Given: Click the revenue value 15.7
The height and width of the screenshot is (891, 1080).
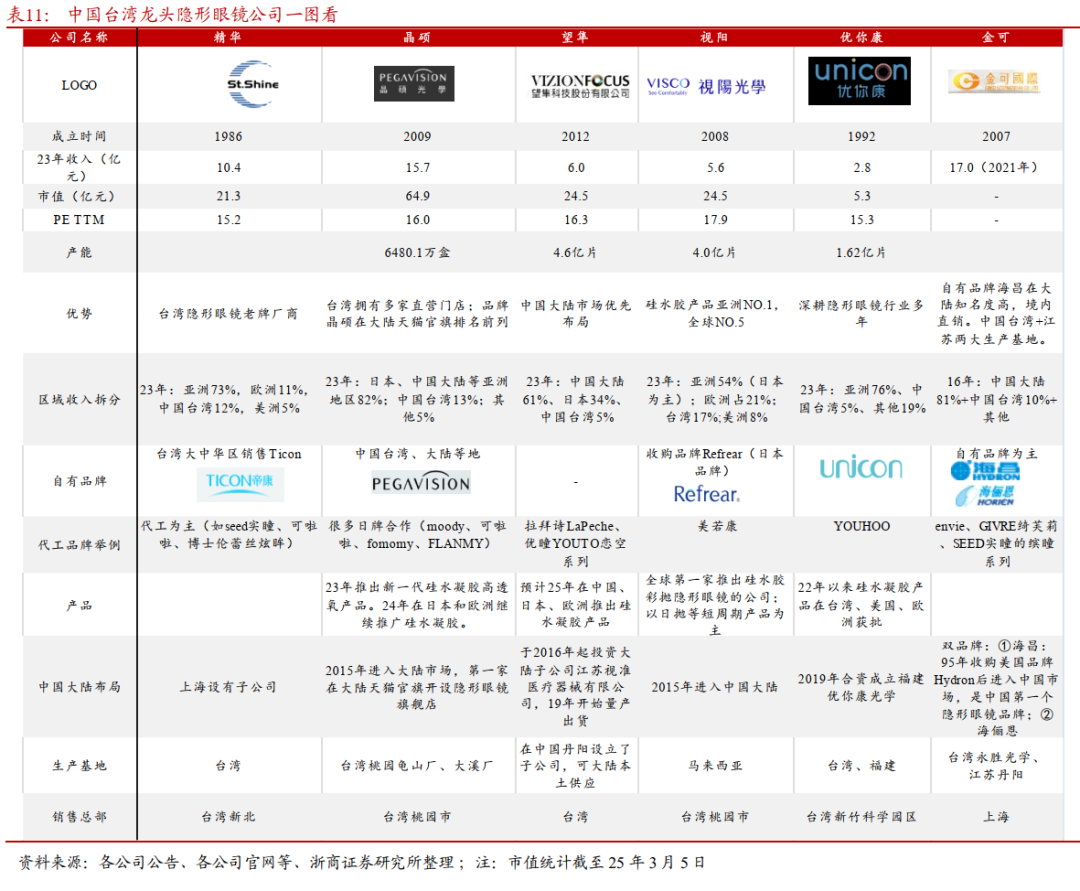Looking at the screenshot, I should [417, 167].
